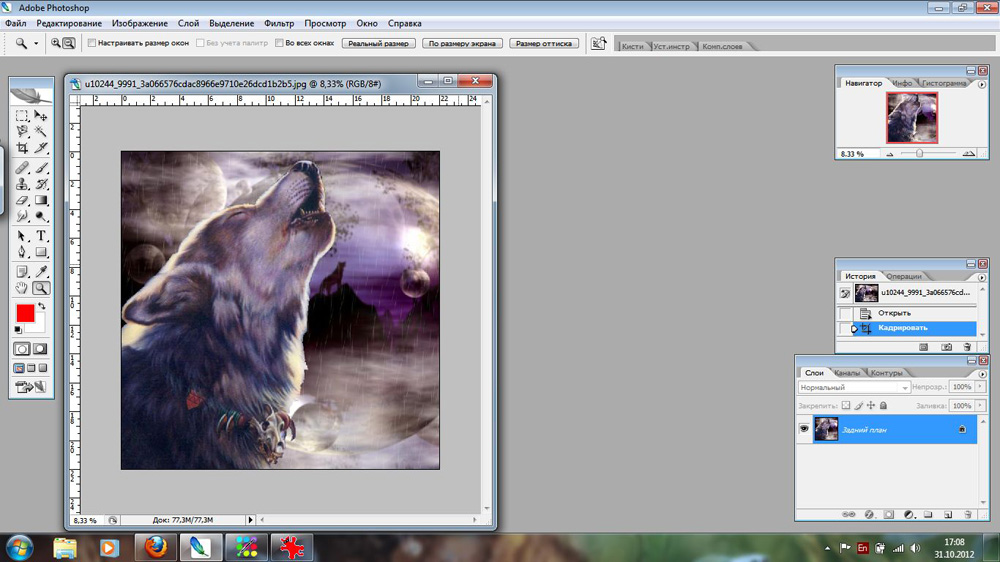Toggle lock position in Layers panel
The width and height of the screenshot is (1000, 562).
(871, 405)
